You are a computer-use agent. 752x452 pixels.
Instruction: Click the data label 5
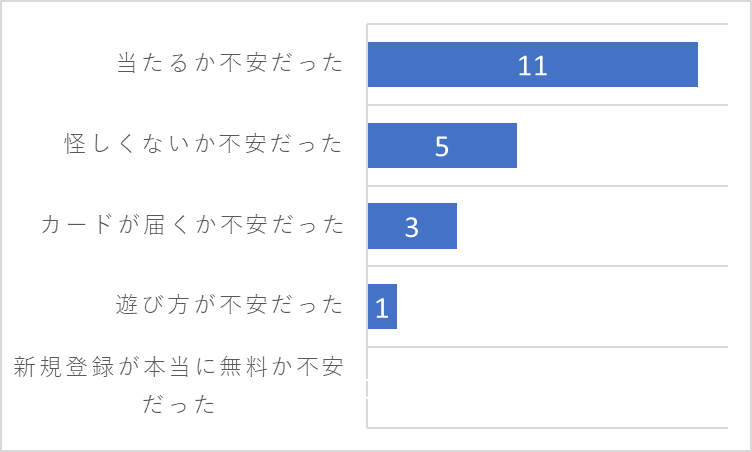tap(442, 146)
